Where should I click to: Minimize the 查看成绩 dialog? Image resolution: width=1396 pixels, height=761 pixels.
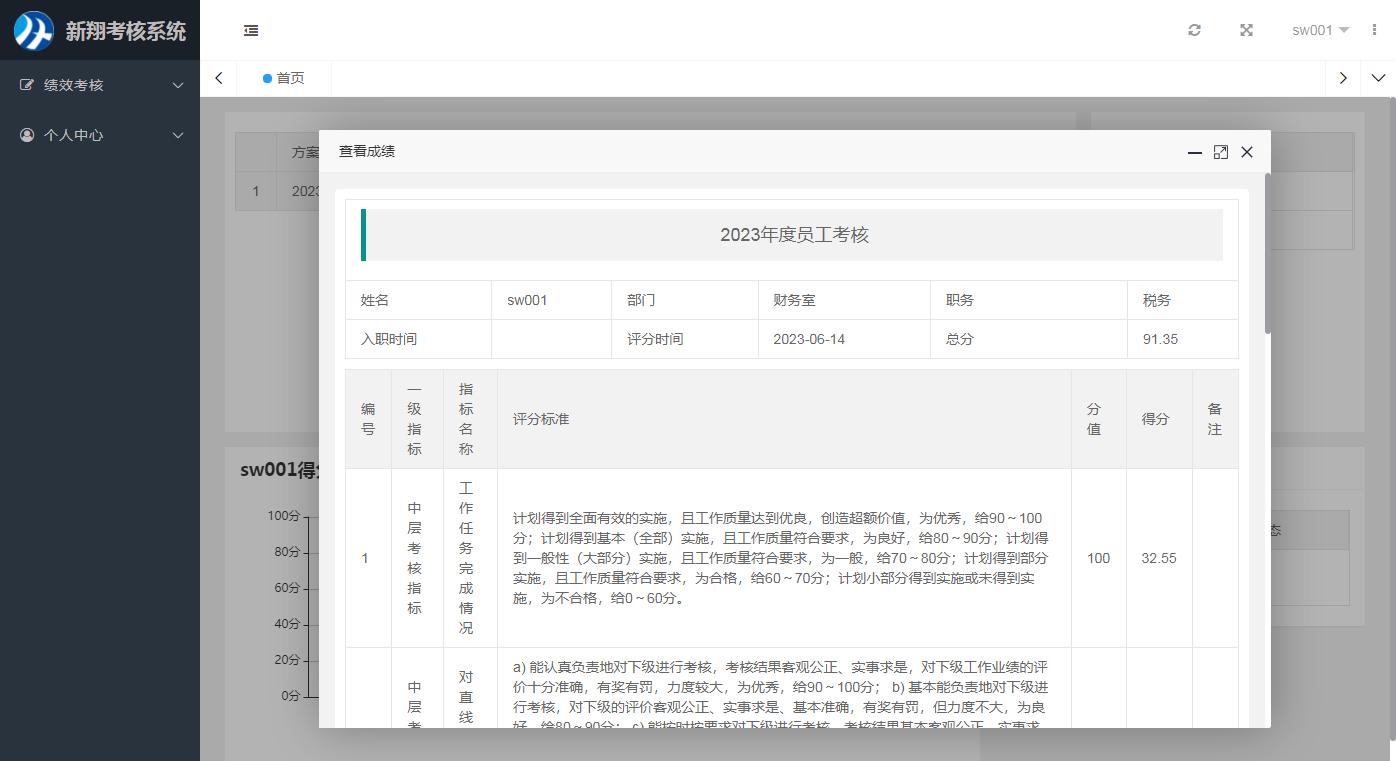tap(1194, 152)
